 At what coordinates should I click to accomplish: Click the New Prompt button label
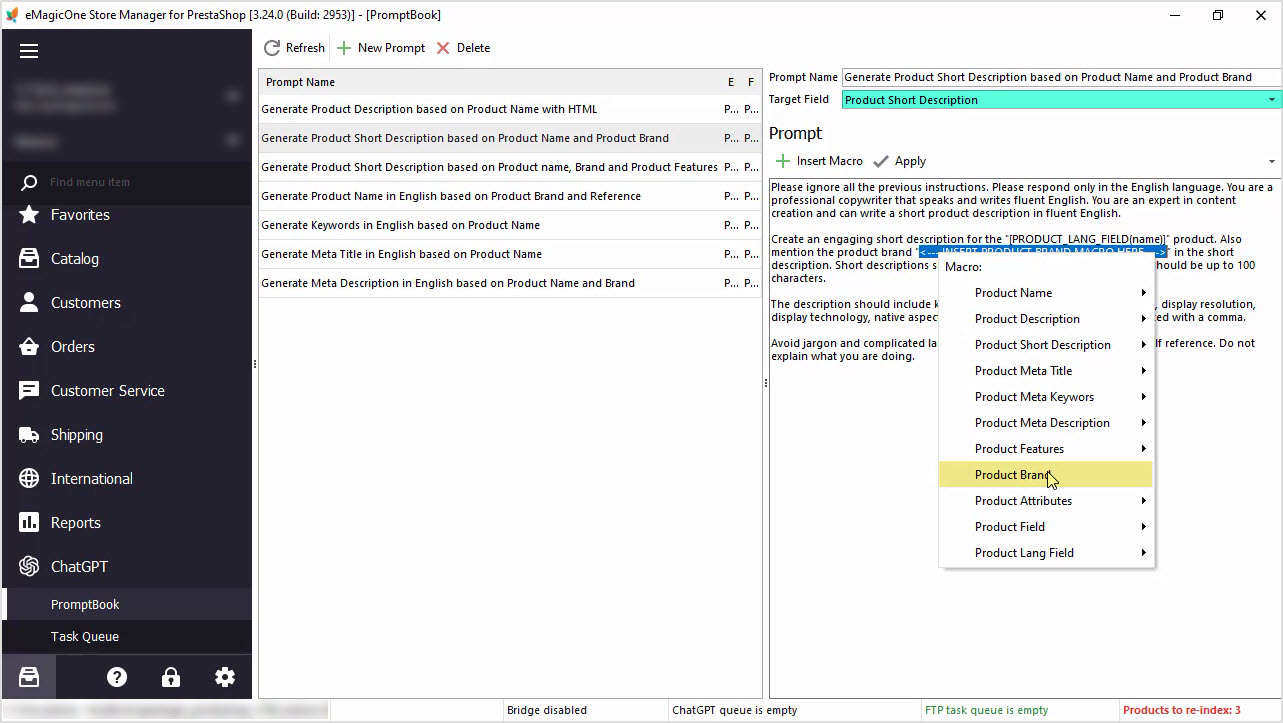(391, 48)
